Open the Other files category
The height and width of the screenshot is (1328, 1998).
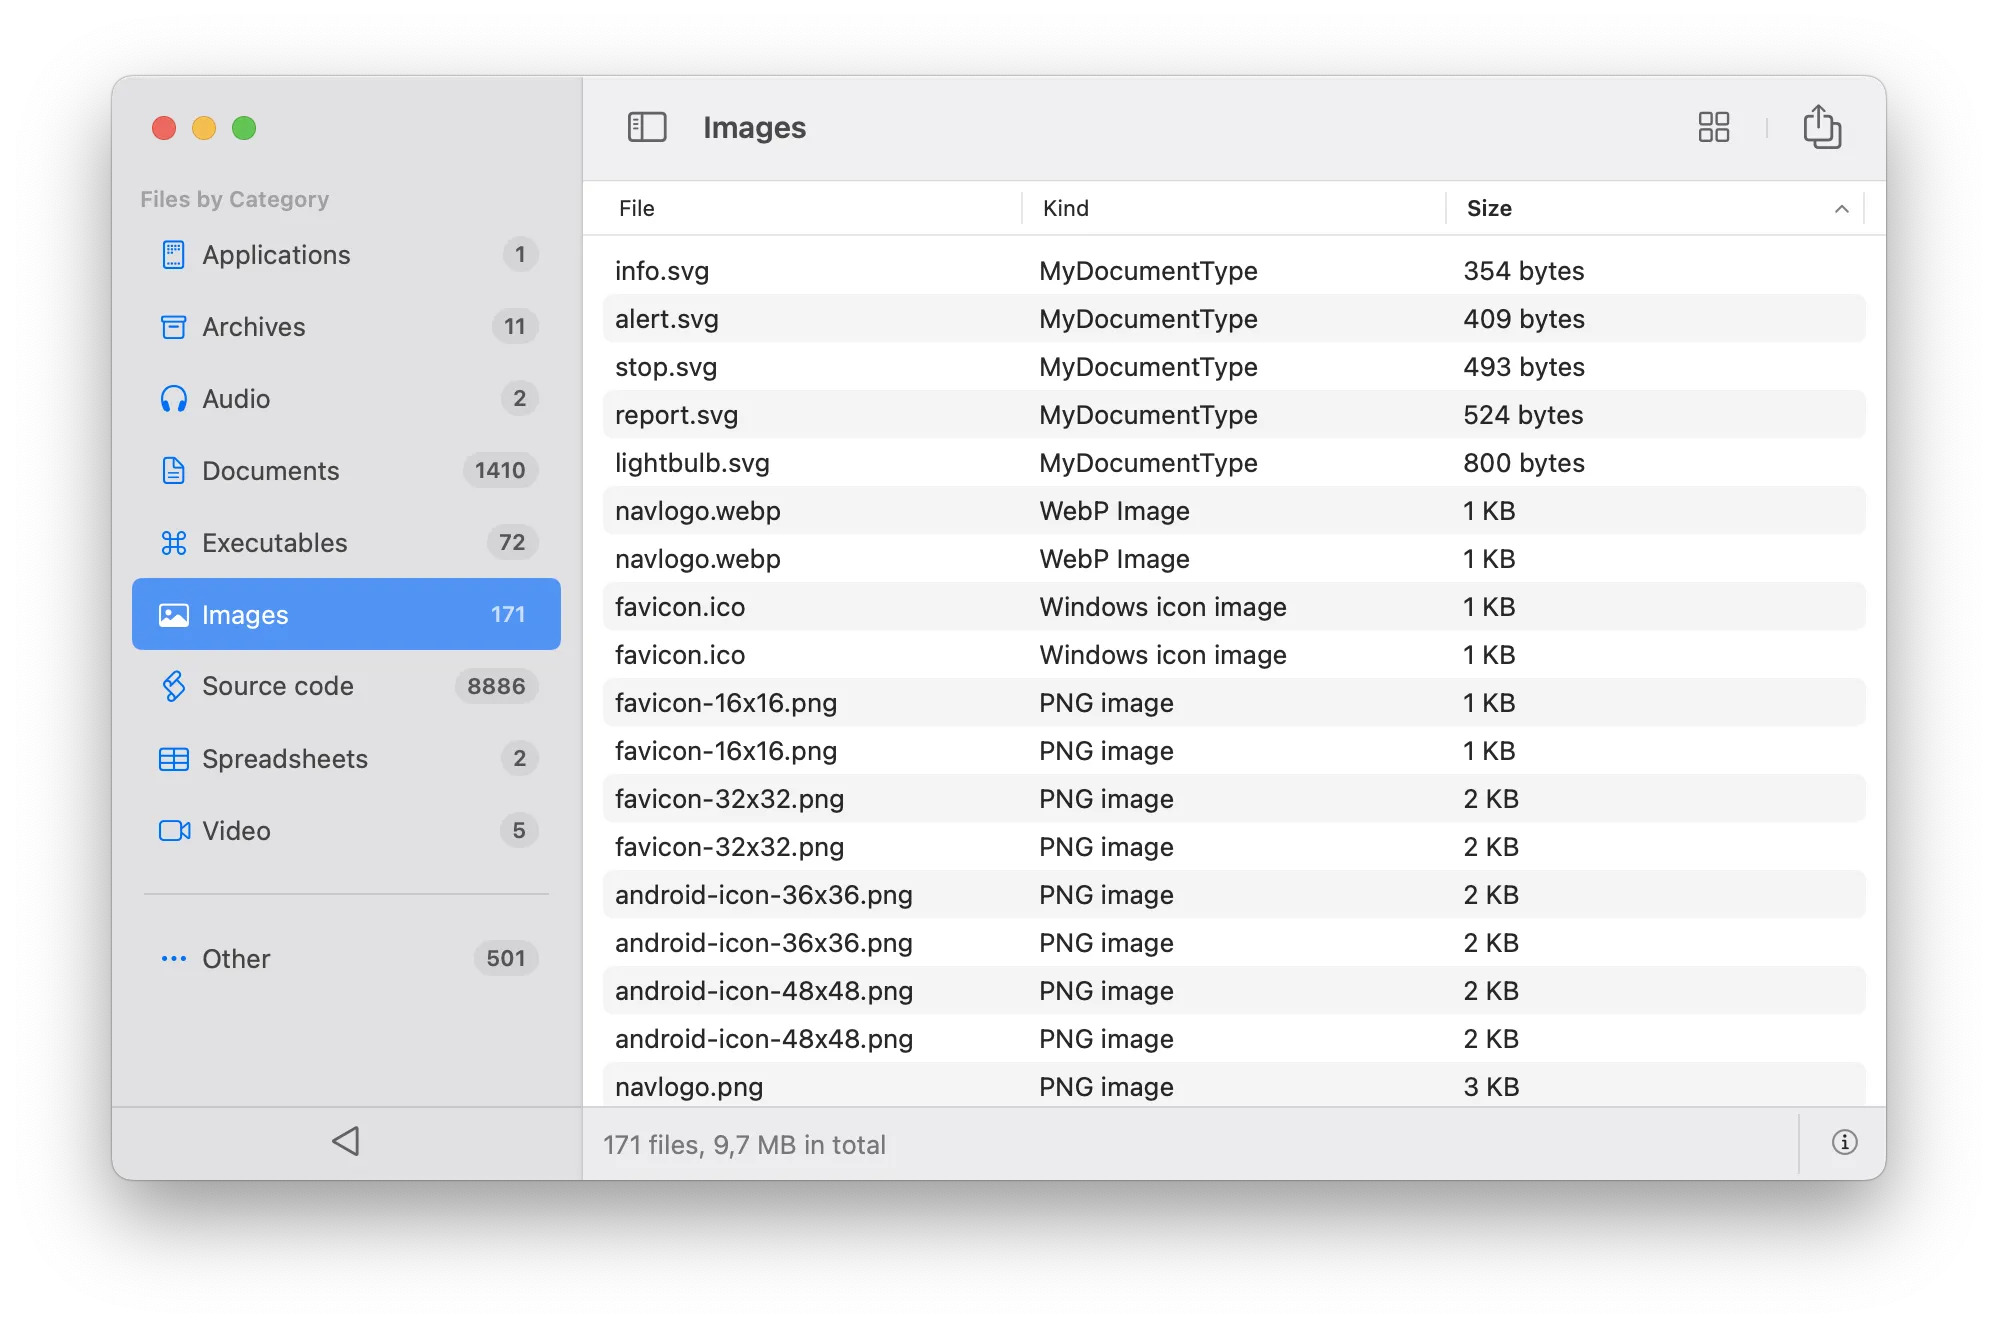(x=235, y=959)
